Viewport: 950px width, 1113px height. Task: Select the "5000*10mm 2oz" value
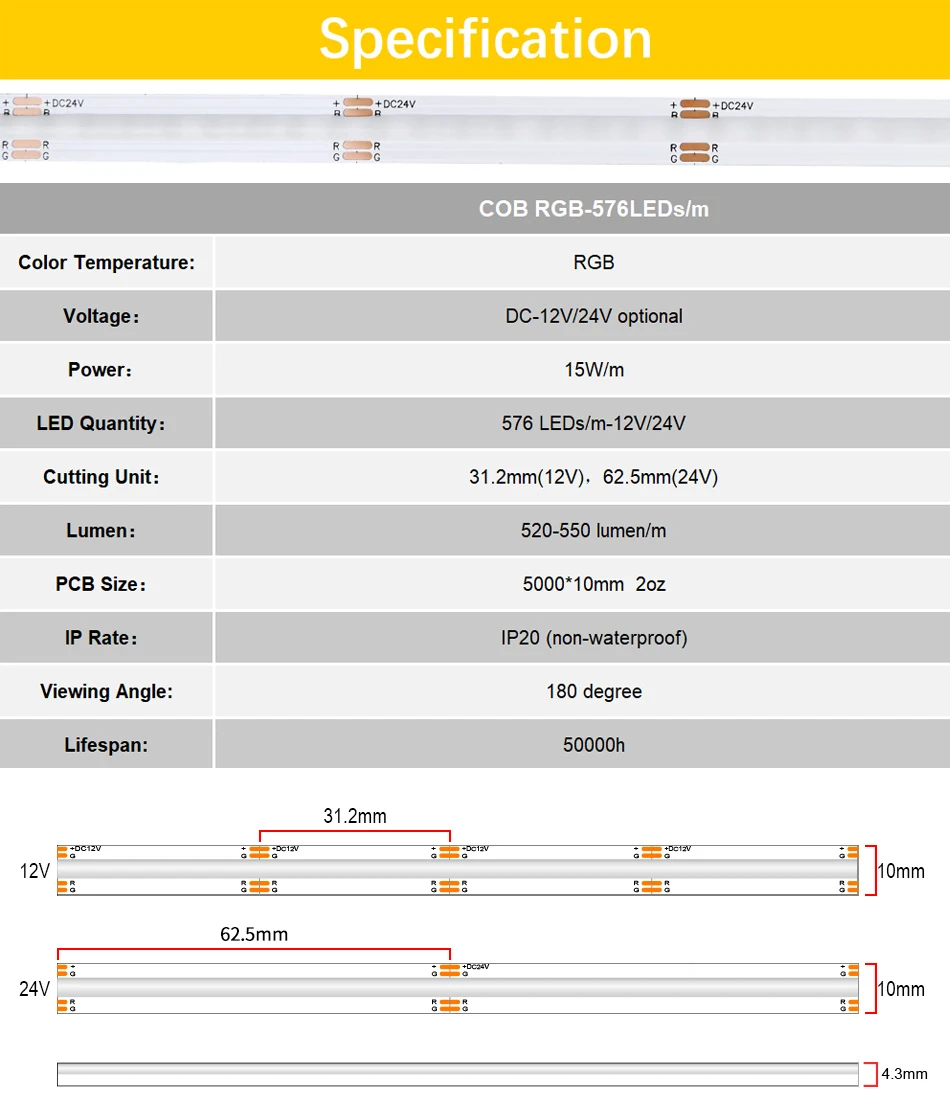tap(594, 584)
